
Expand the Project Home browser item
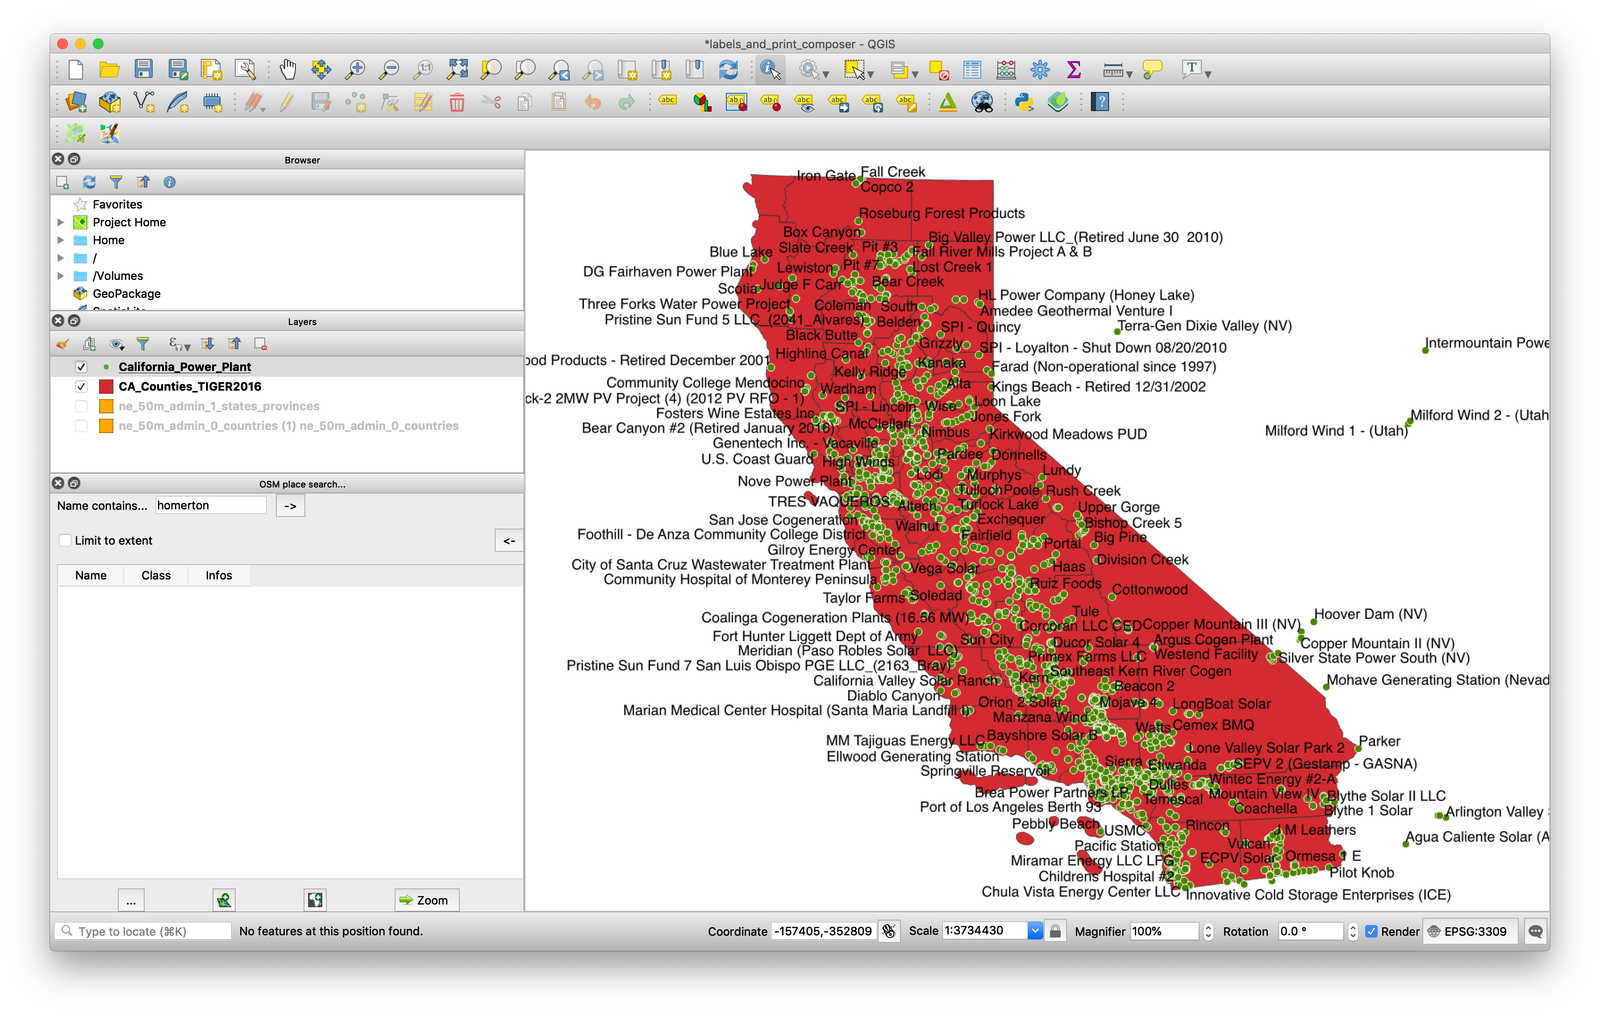click(x=61, y=222)
